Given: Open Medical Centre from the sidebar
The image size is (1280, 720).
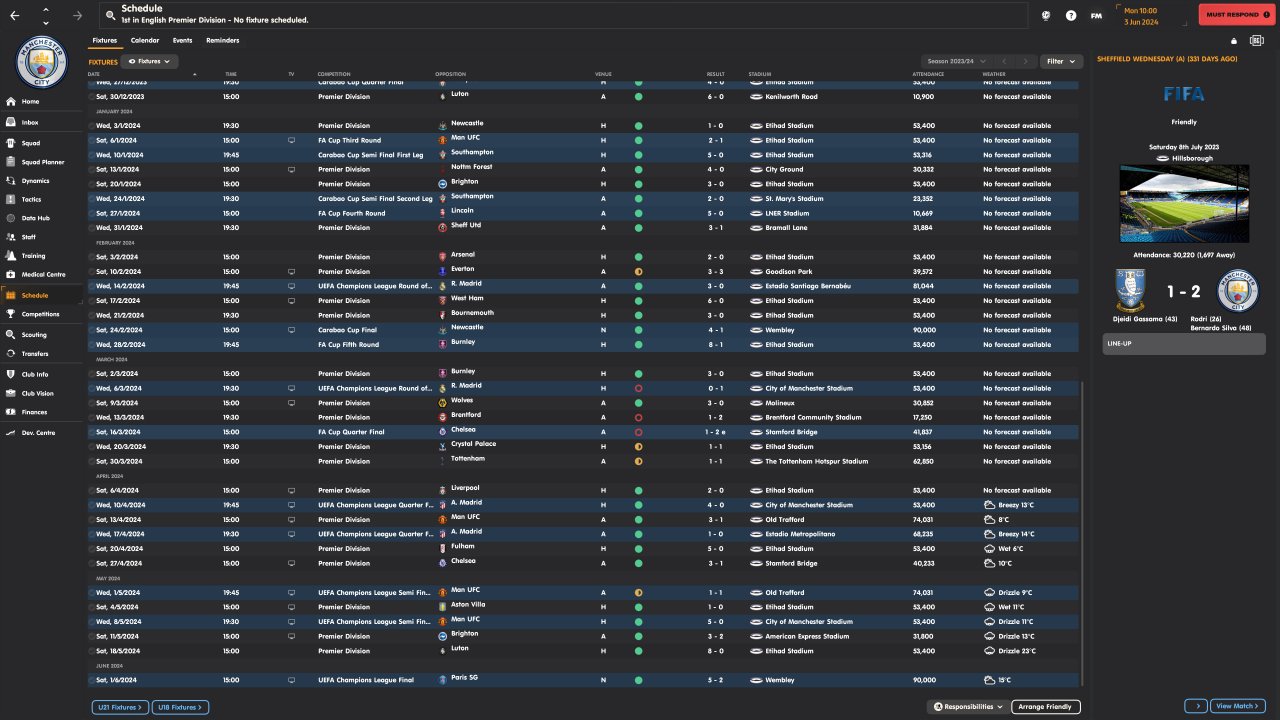Looking at the screenshot, I should pyautogui.click(x=43, y=275).
